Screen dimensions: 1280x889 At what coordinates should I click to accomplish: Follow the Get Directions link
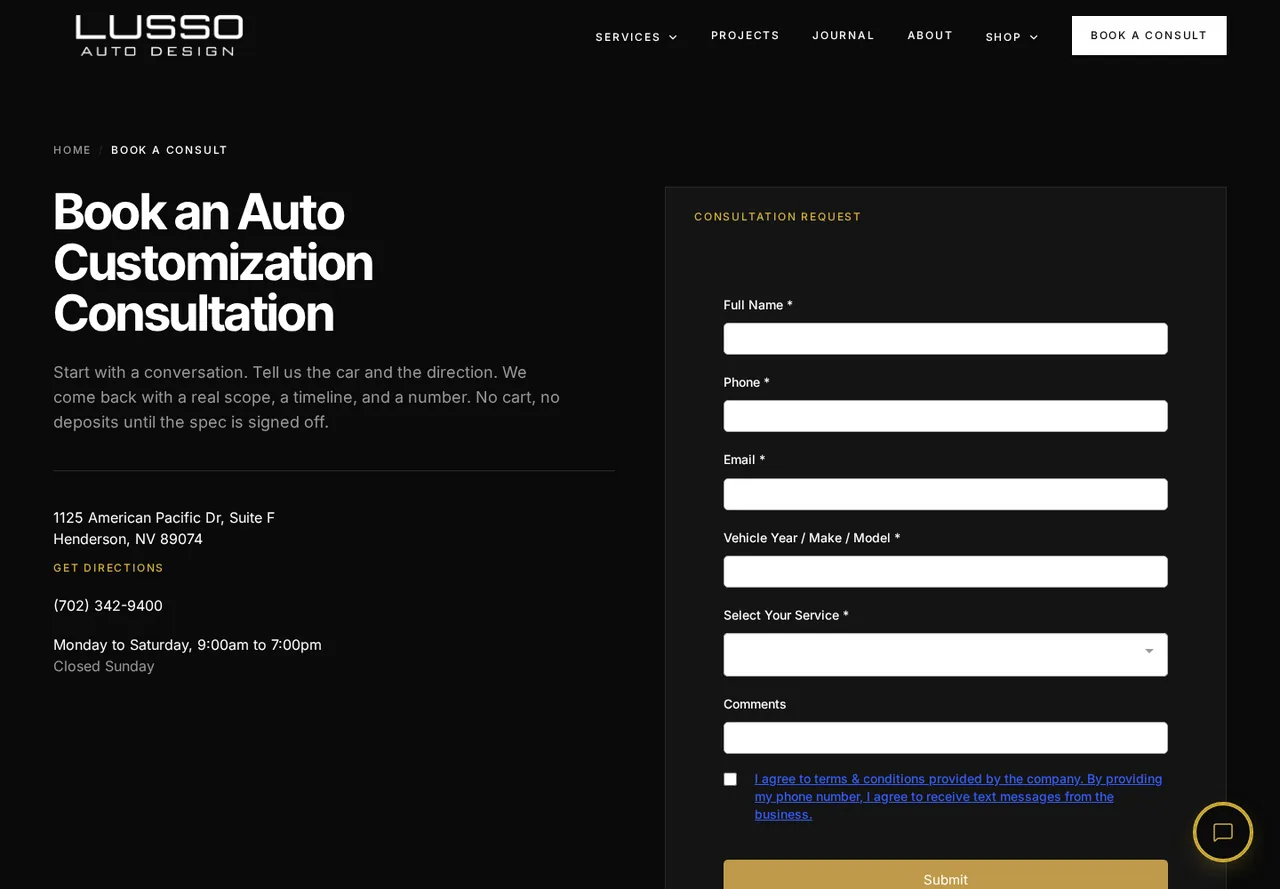click(108, 568)
